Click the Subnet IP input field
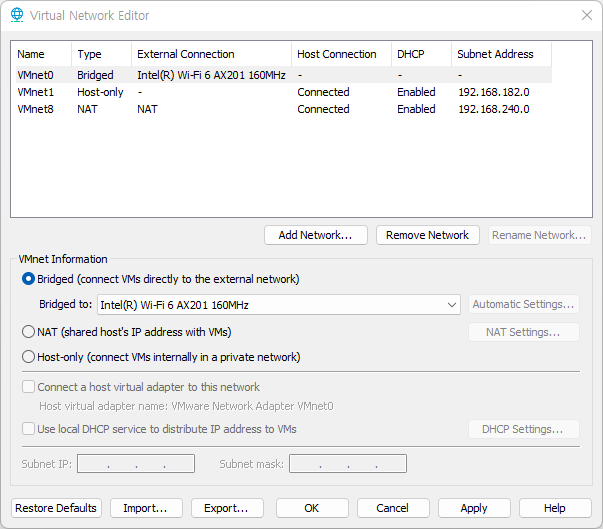The height and width of the screenshot is (529, 603). 136,464
